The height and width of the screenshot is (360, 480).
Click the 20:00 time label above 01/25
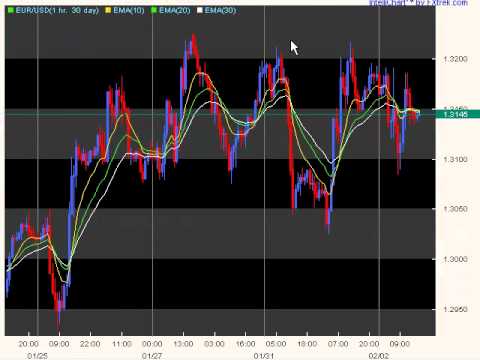click(x=28, y=344)
